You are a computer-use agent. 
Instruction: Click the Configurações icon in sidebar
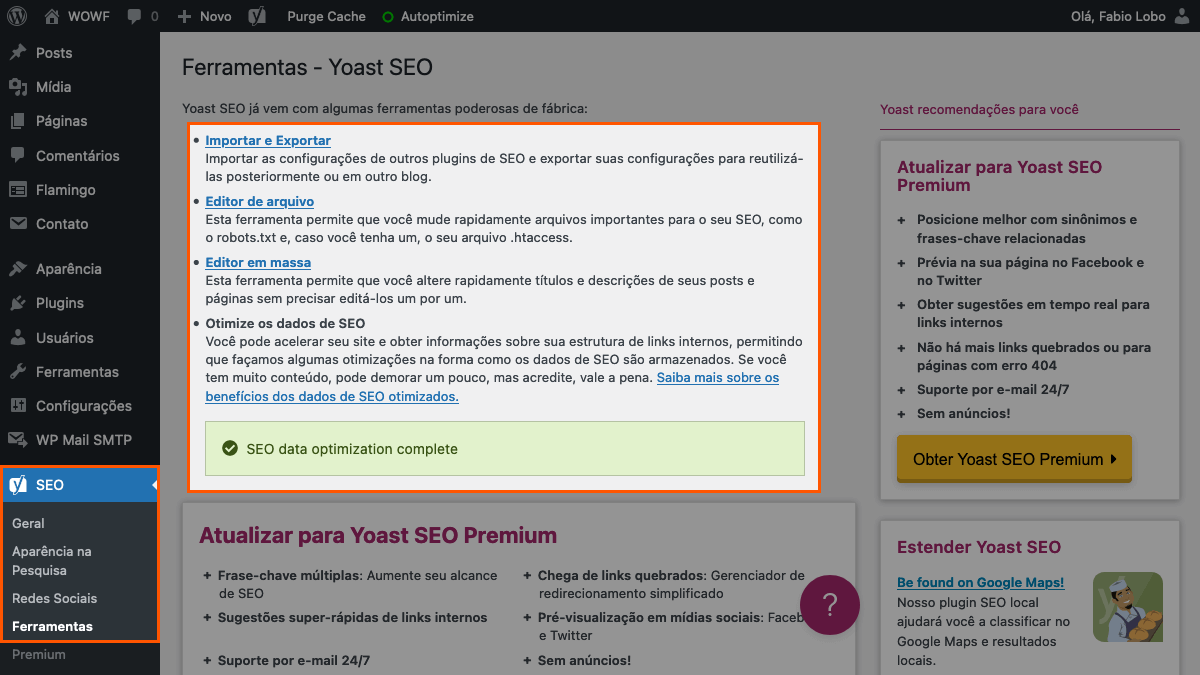pos(18,405)
